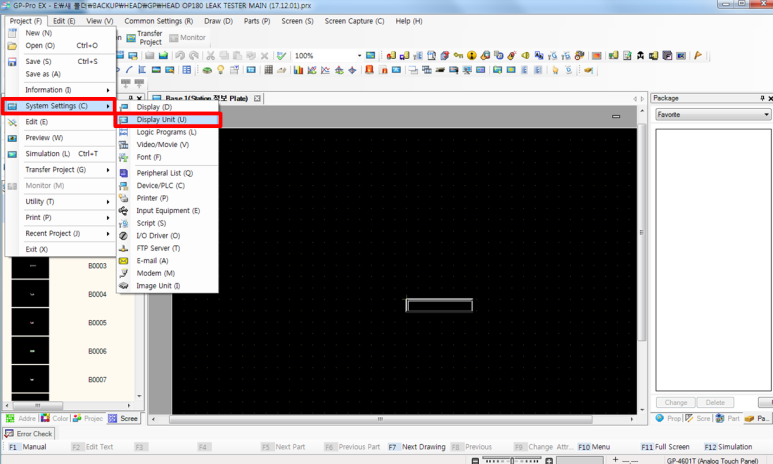The image size is (773, 464).
Task: Select Save as from Project menu
Action: pyautogui.click(x=60, y=74)
